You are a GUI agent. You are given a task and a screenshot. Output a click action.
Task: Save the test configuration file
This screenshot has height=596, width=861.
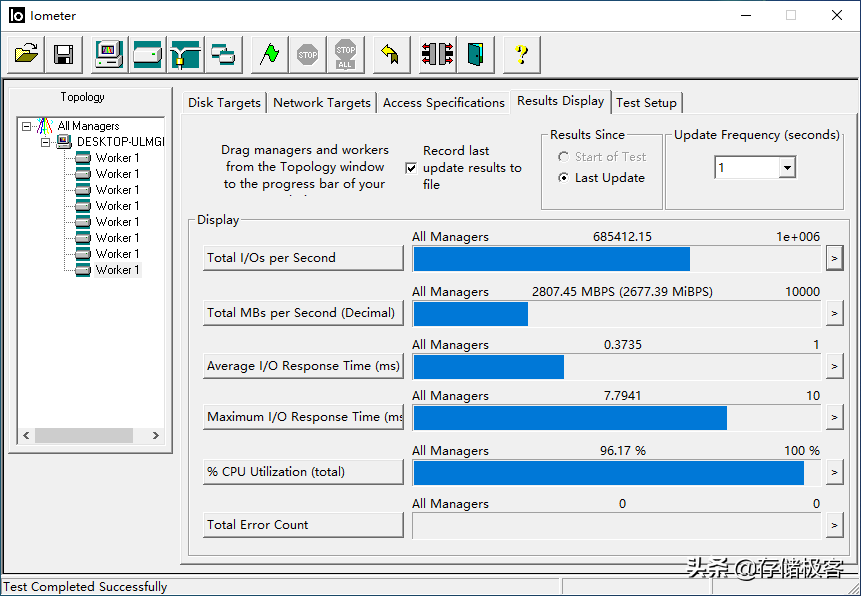64,54
